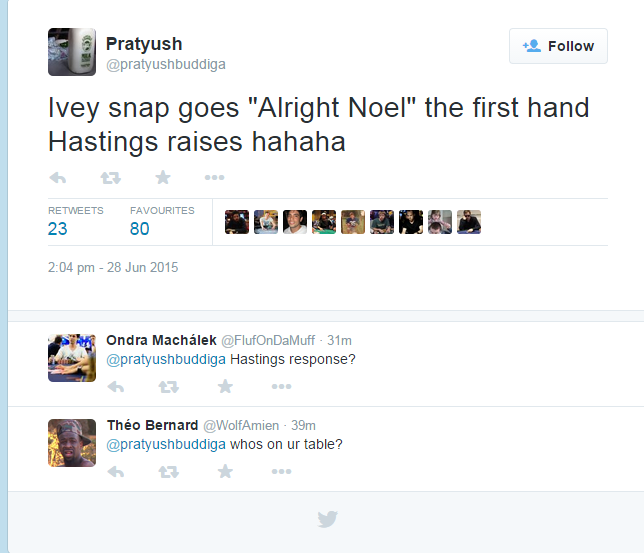Screen dimensions: 644x553
Task: Retweet Théo Bernard's reply
Action: tap(169, 471)
